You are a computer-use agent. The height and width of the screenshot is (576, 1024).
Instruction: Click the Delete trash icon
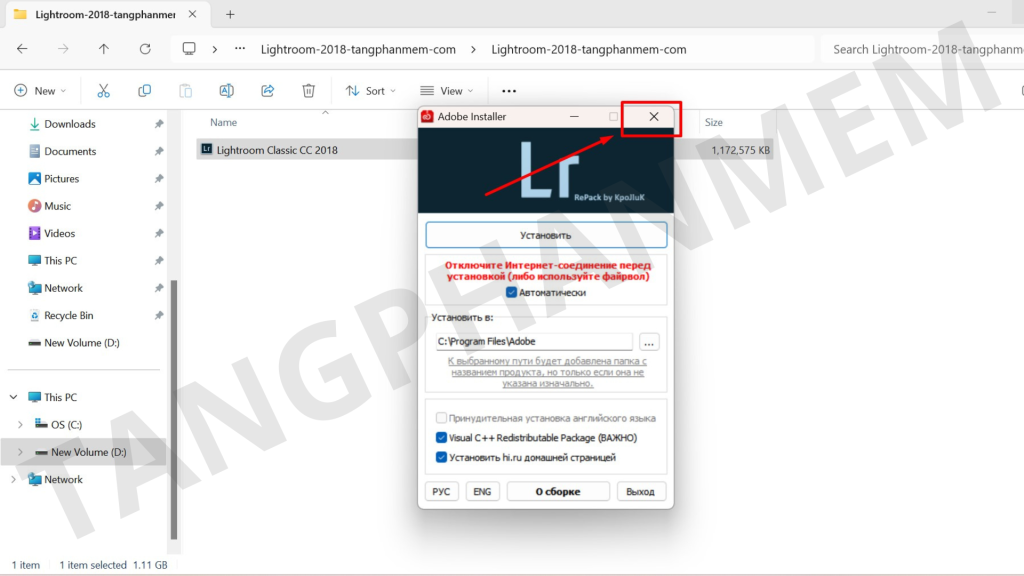[x=308, y=91]
